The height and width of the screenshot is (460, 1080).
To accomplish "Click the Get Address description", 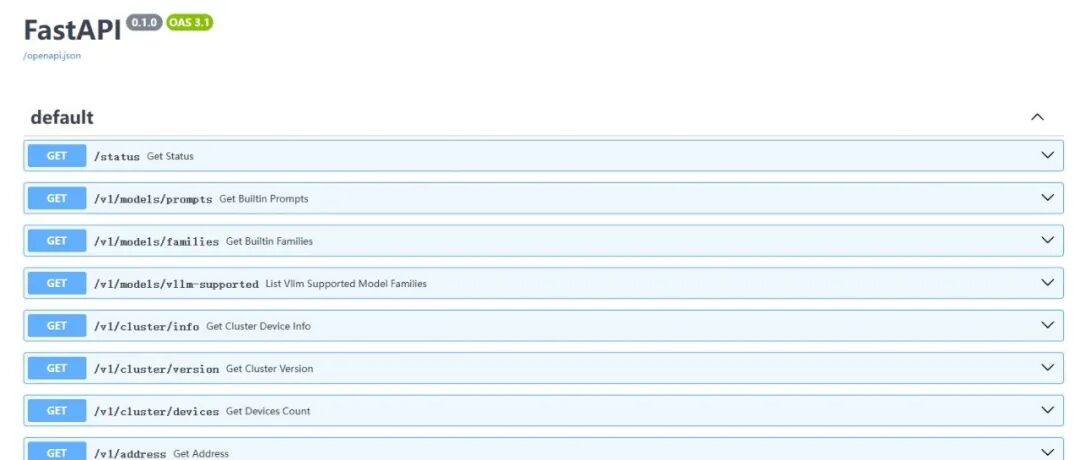I will [201, 453].
